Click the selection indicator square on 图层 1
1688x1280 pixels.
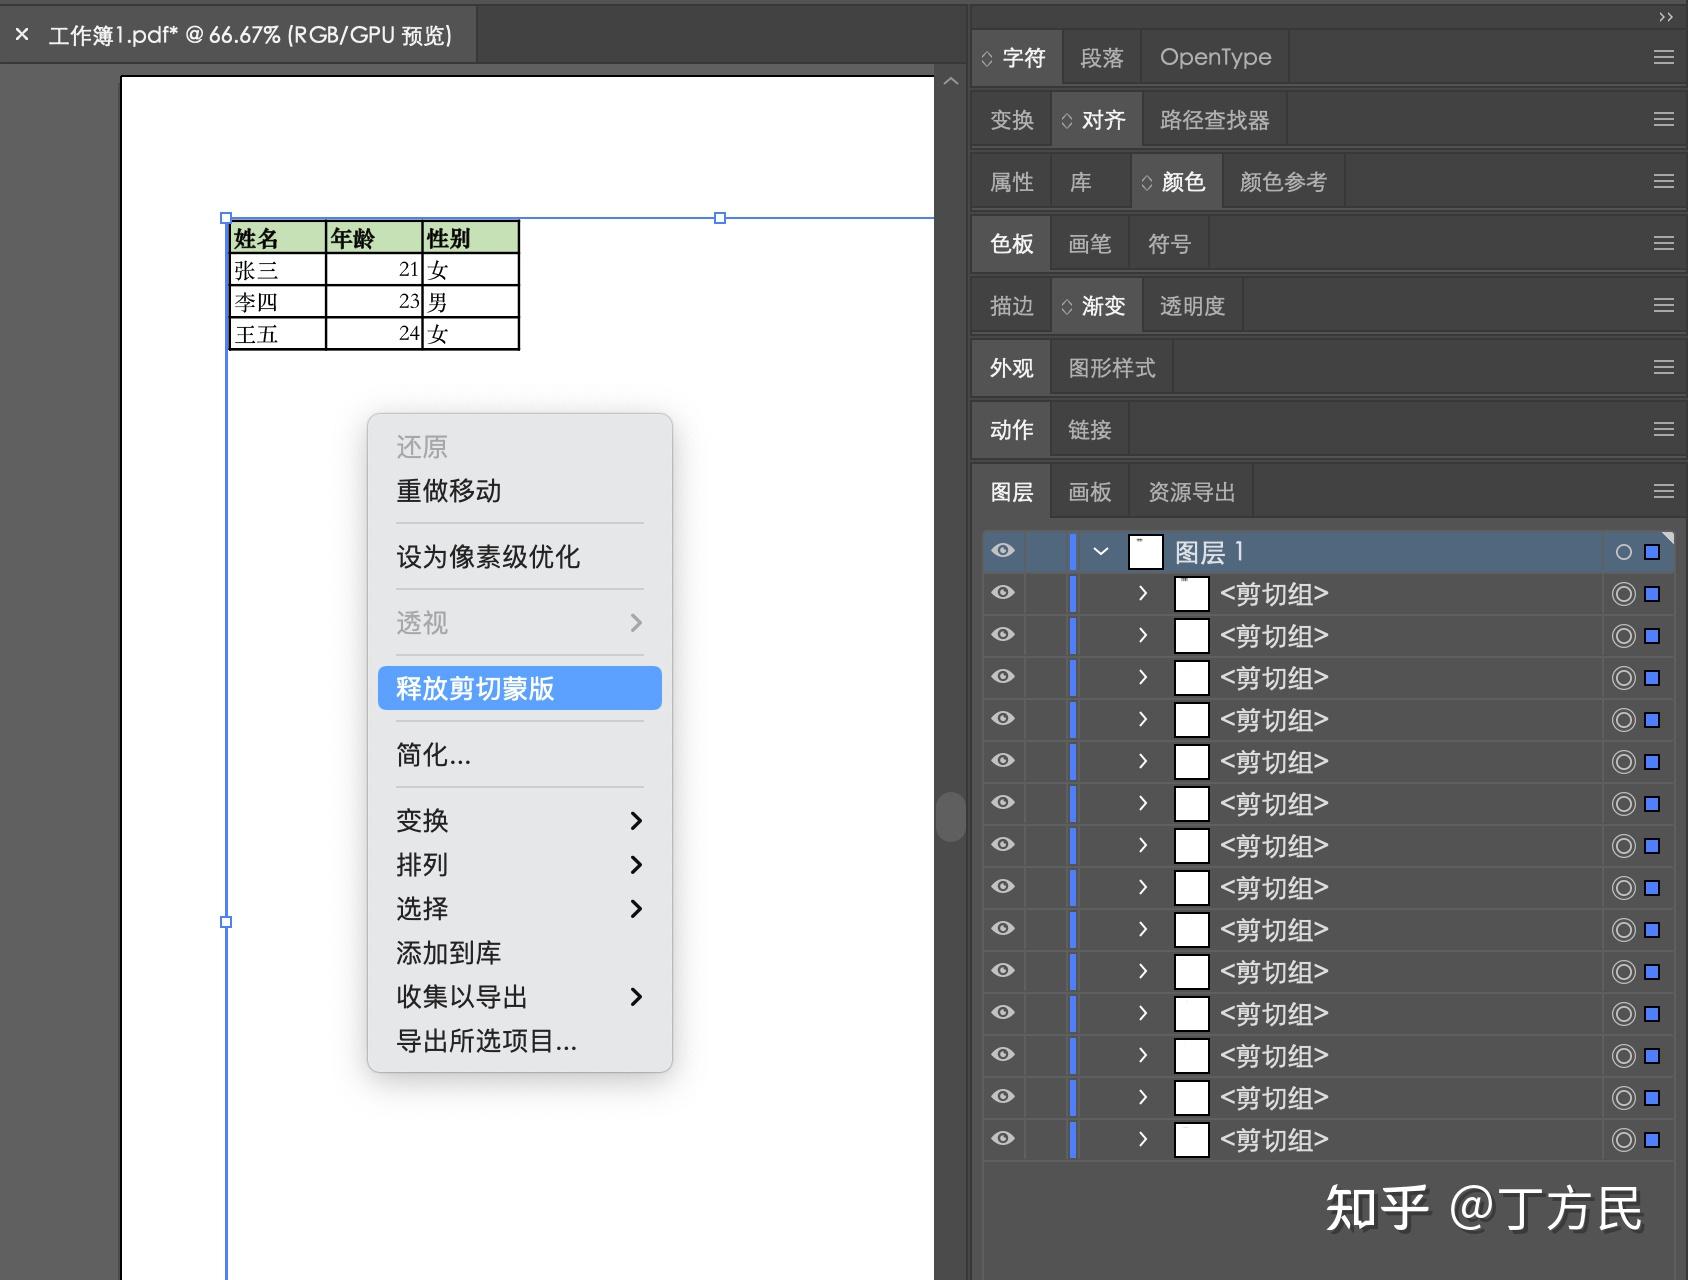pos(1649,551)
